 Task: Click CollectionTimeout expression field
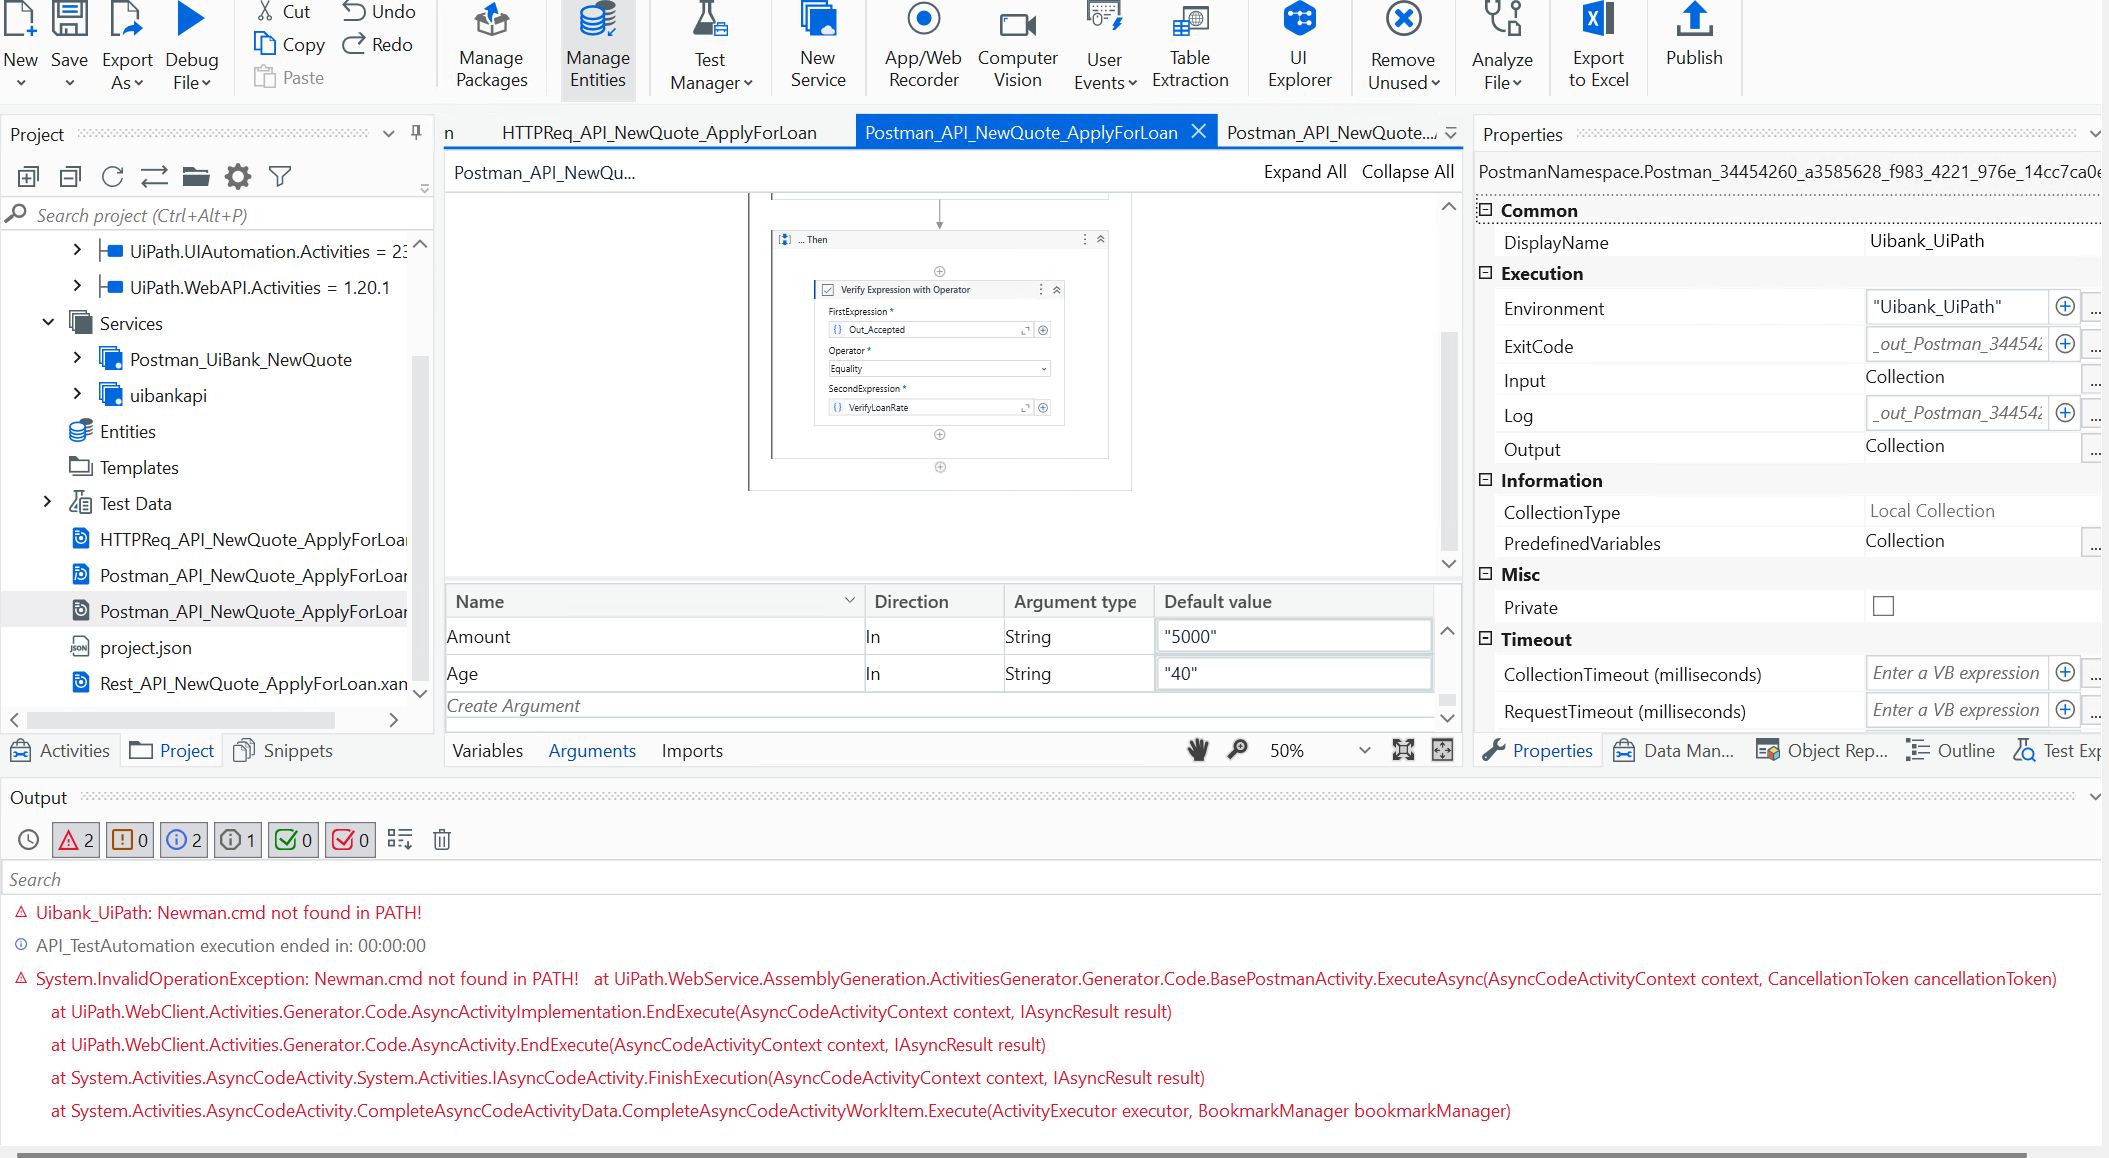click(1956, 673)
